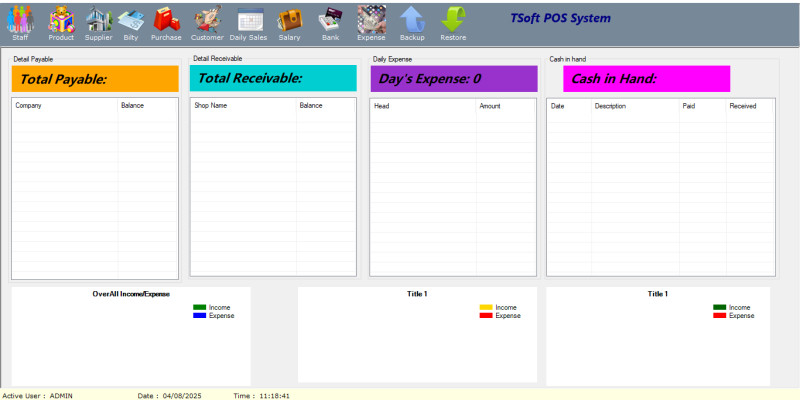Click the Bank icon
Viewport: 800px width, 400px height.
330,19
